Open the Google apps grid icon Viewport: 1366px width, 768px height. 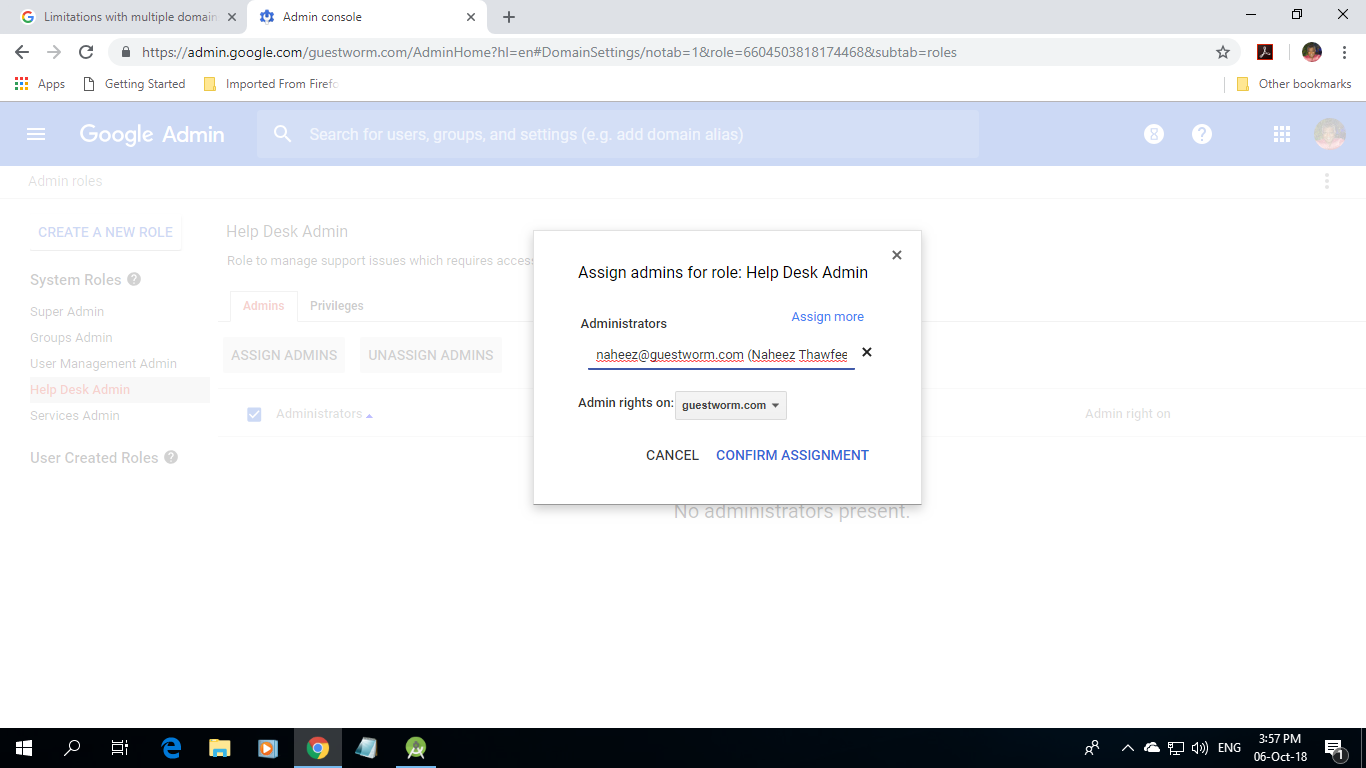1282,134
